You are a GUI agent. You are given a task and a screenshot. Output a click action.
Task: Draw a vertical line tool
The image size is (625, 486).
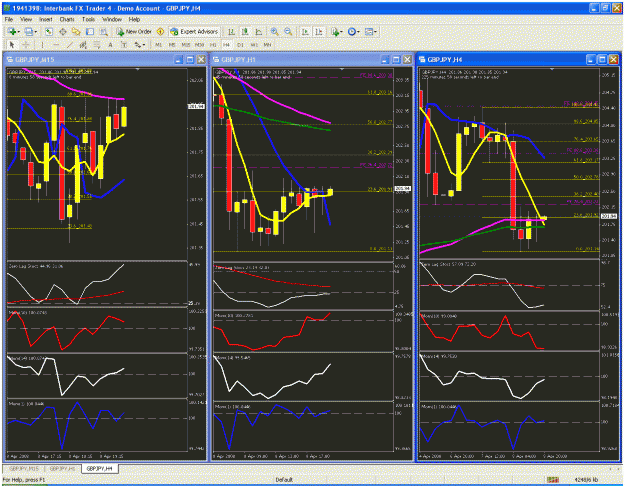click(42, 45)
